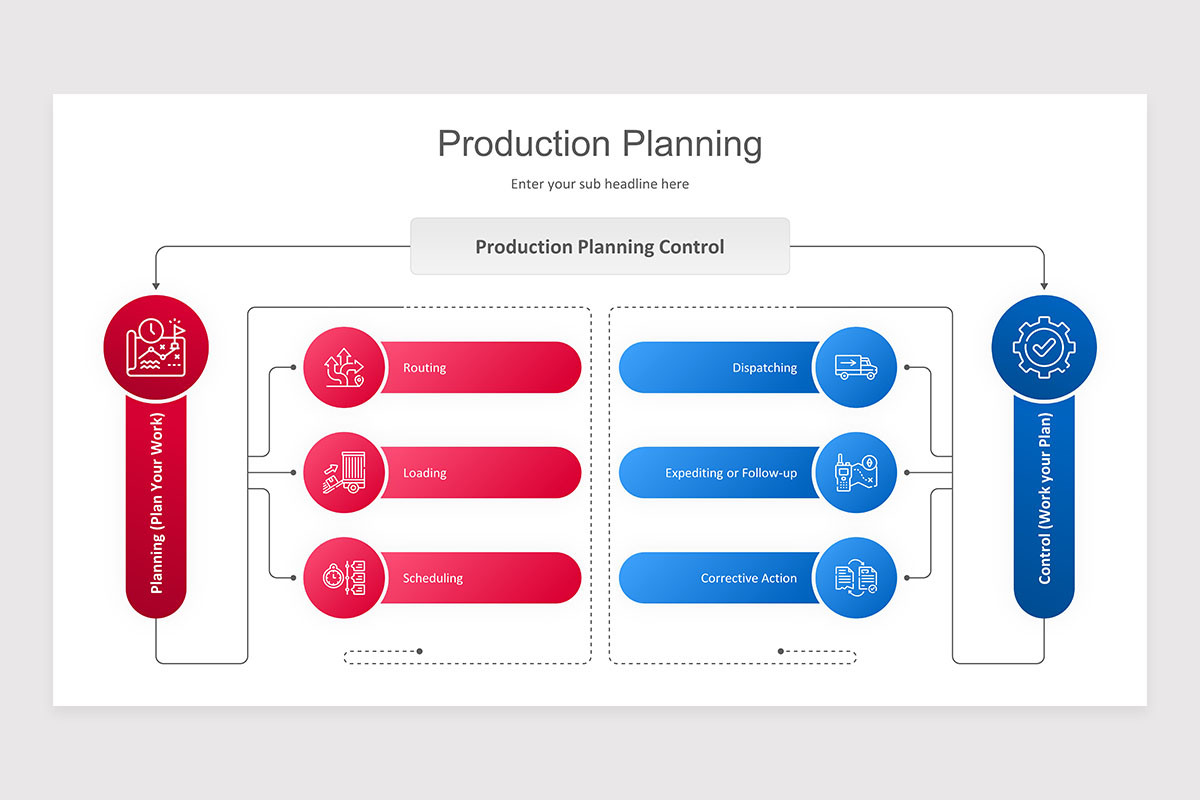The width and height of the screenshot is (1200, 800).
Task: Click the blue Corrective Action bar
Action: coord(720,578)
